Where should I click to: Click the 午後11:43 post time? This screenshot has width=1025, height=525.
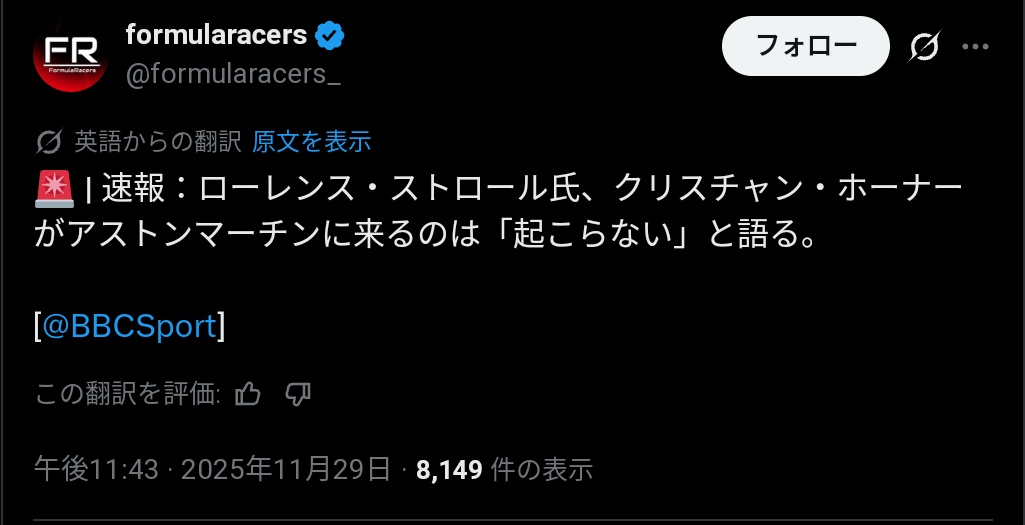(x=96, y=469)
